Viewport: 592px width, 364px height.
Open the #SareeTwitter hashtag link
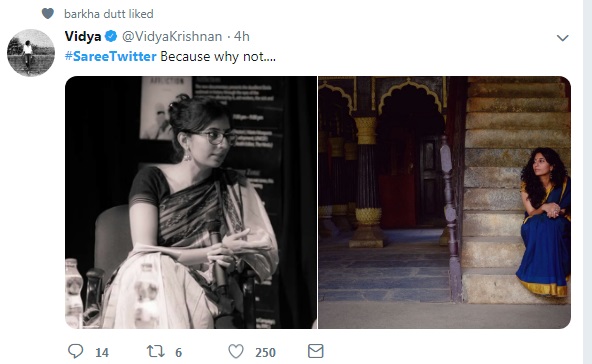click(x=110, y=56)
